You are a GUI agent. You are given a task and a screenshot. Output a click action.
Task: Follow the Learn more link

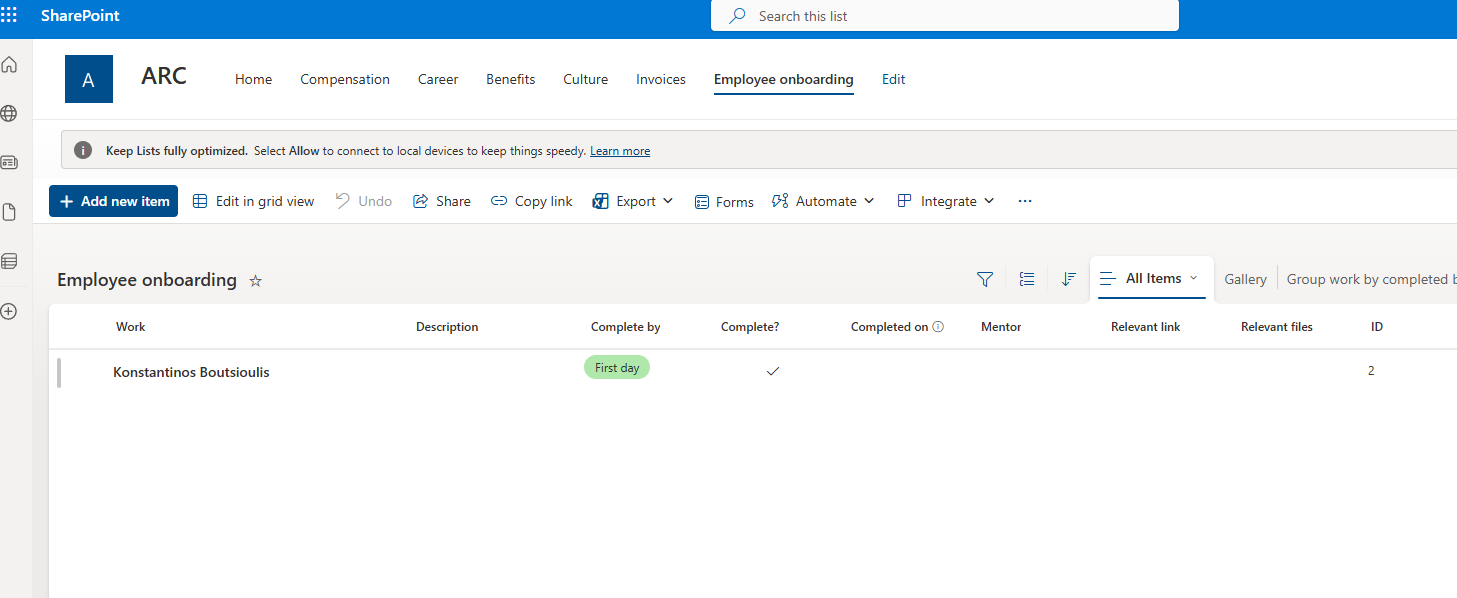click(620, 151)
